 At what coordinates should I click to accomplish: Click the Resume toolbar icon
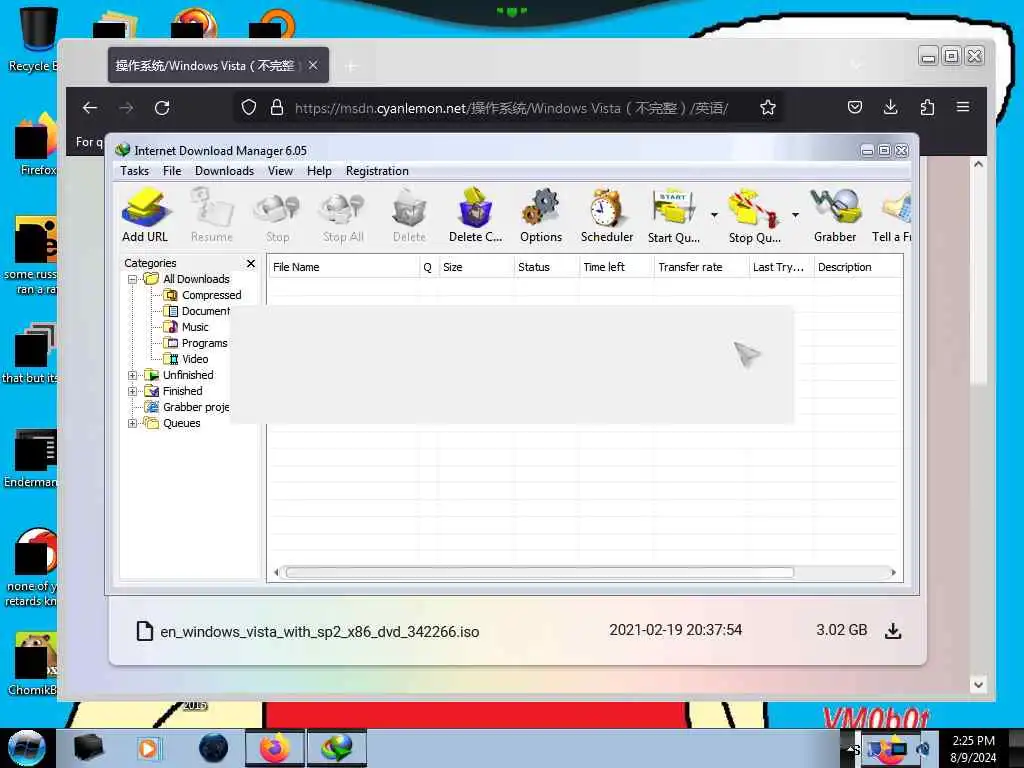(x=212, y=216)
